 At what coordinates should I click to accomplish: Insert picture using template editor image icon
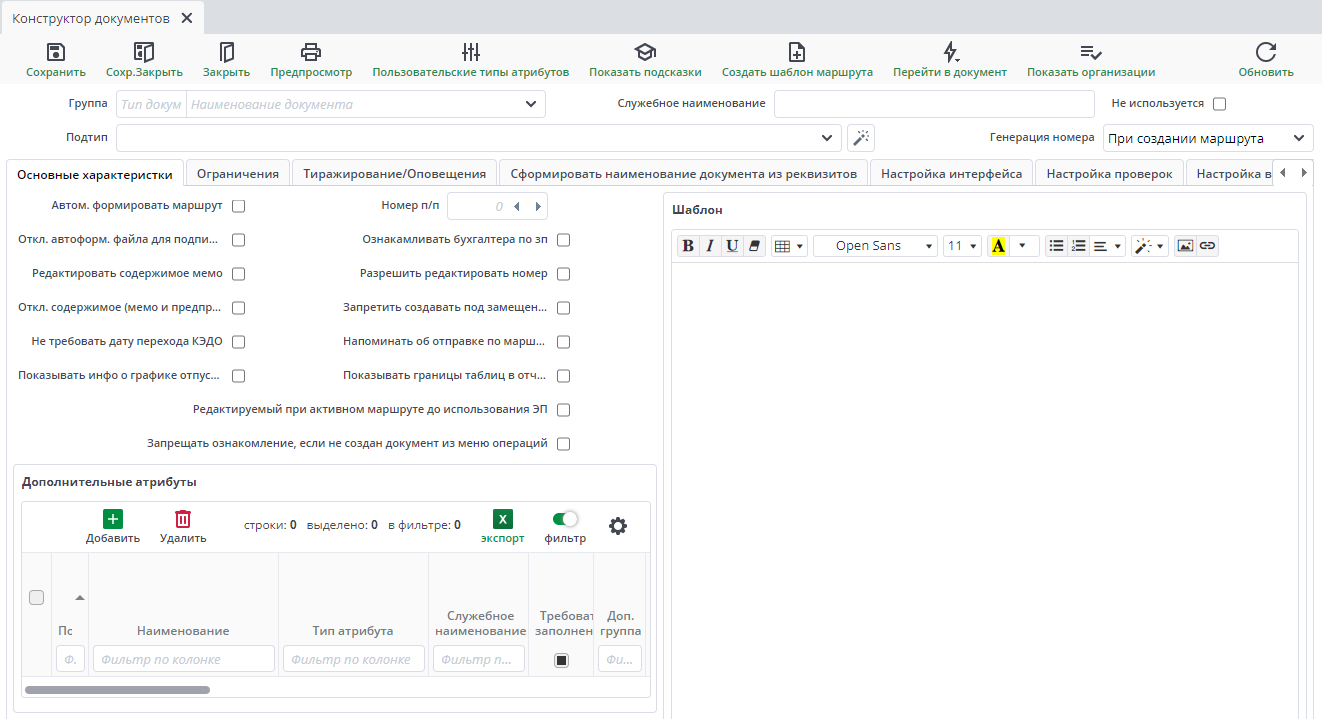(x=1185, y=246)
